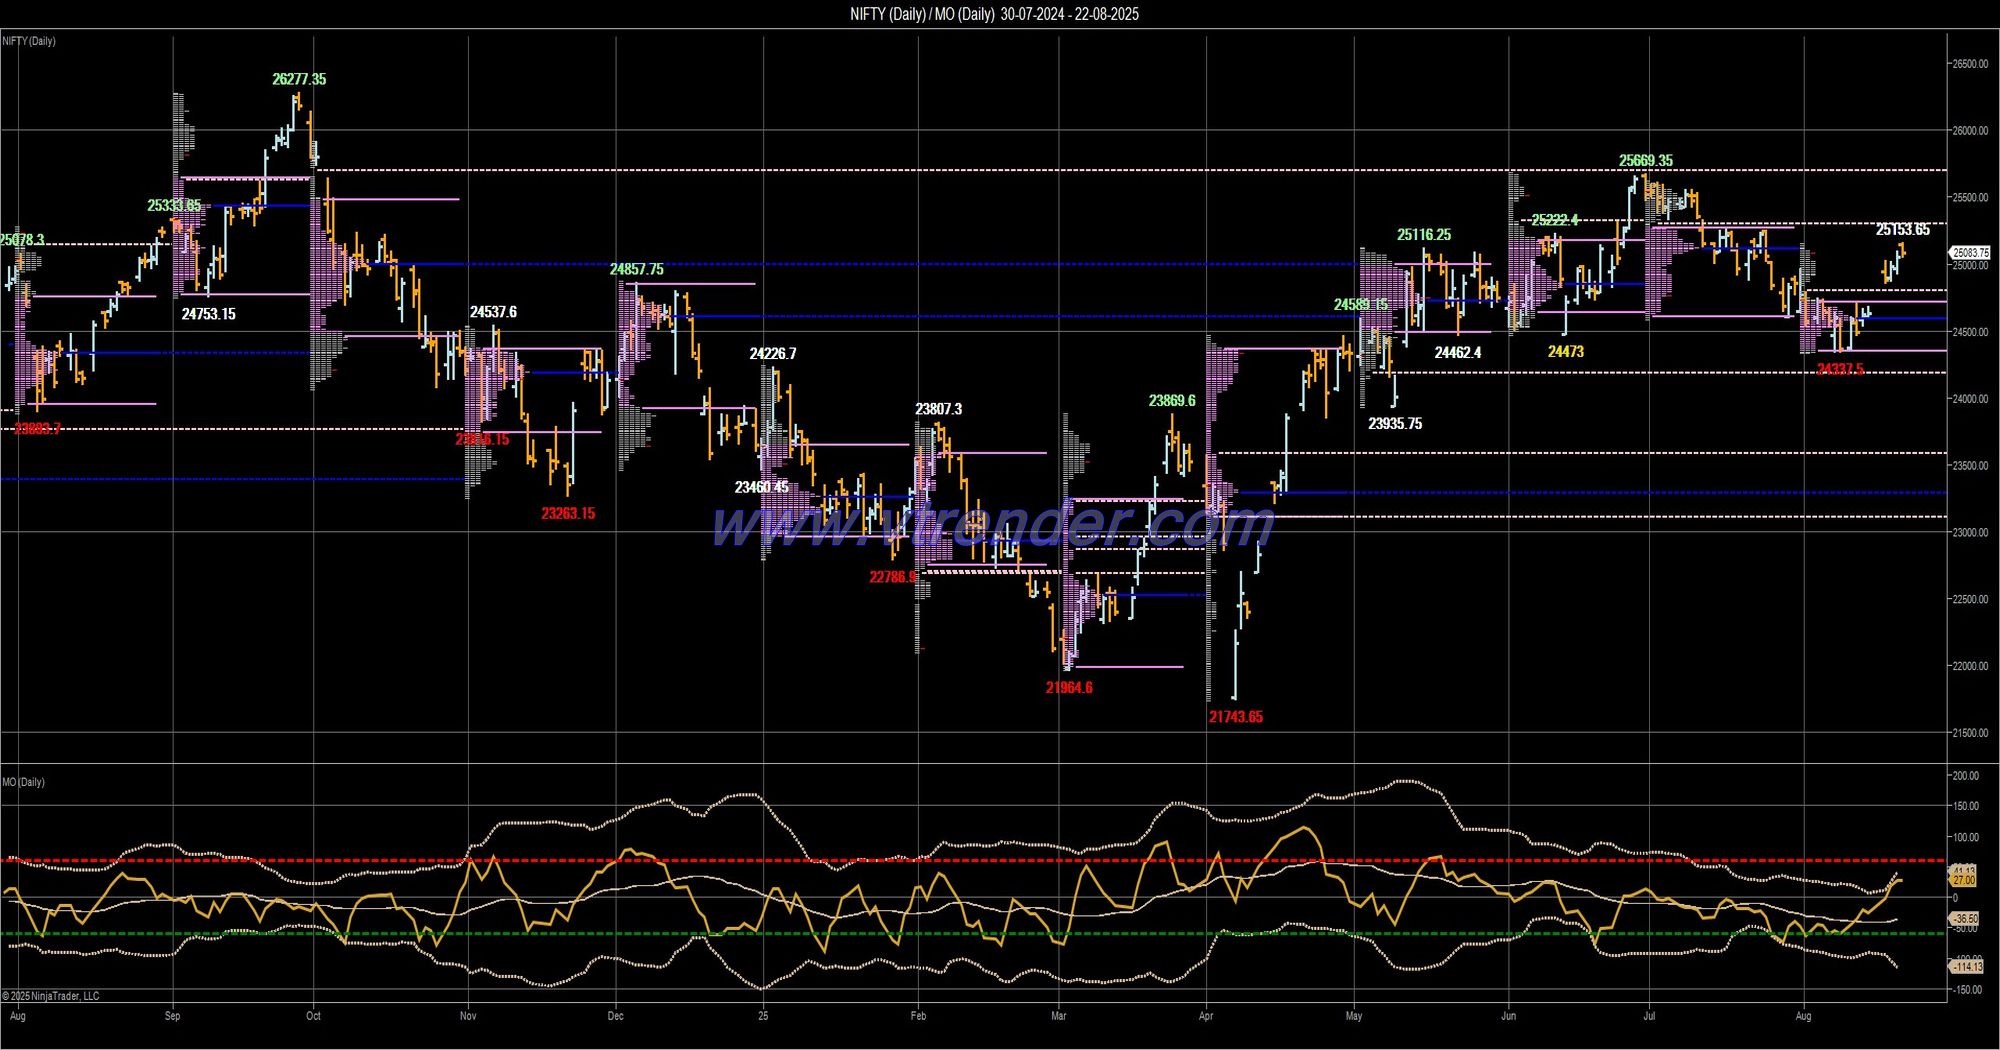
Task: Click the 26277.35 swing high label
Action: point(299,79)
